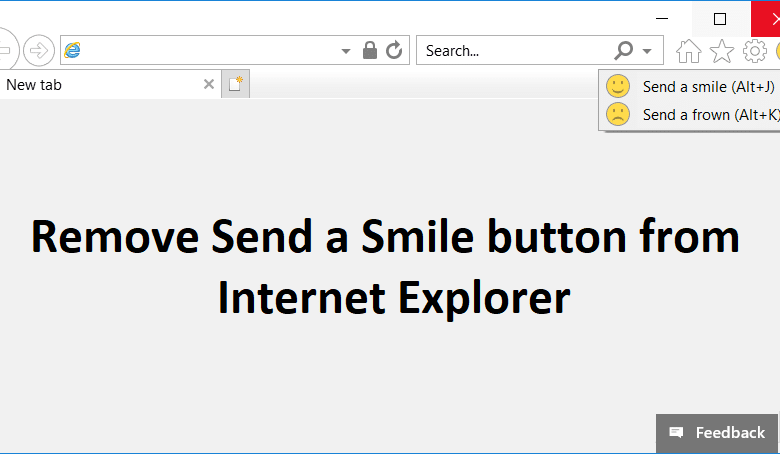Close the New tab tab
The height and width of the screenshot is (454, 780).
tap(209, 85)
